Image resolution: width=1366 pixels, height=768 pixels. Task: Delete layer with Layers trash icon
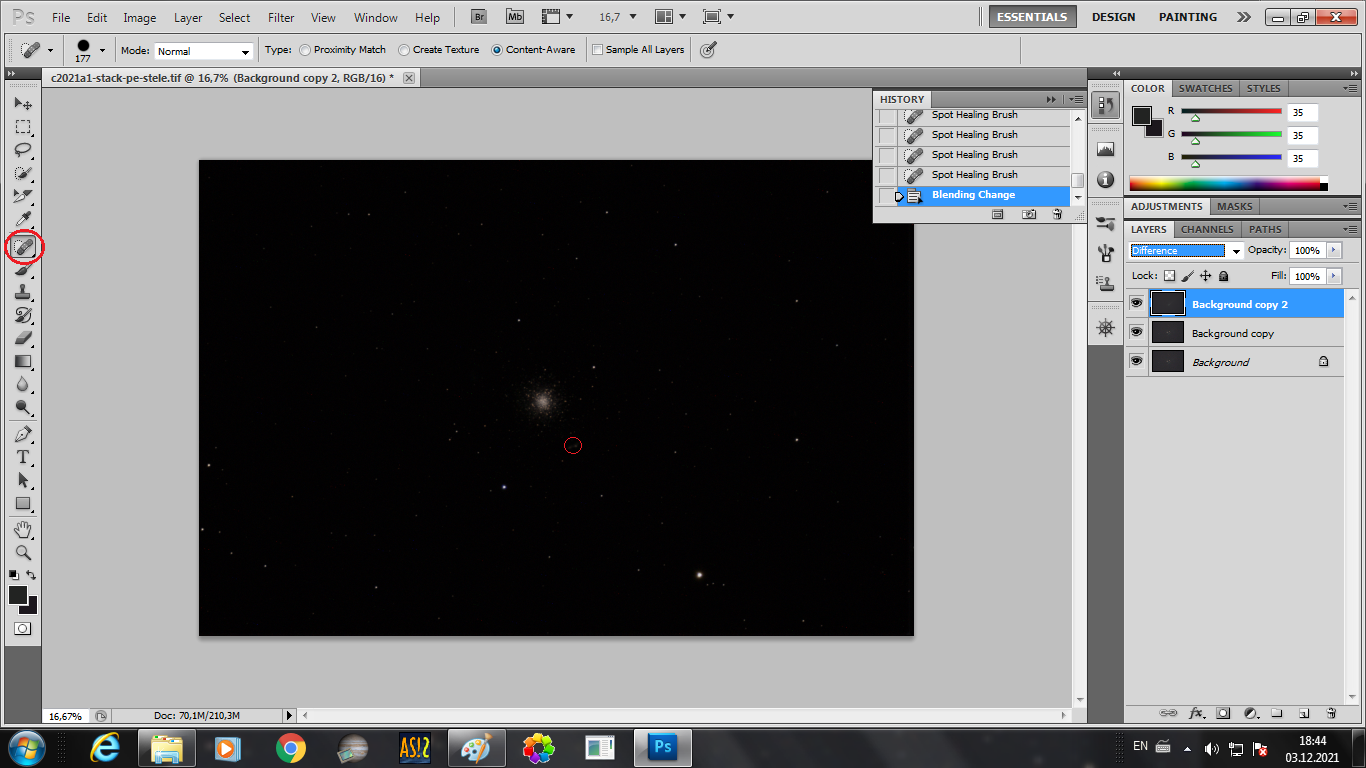tap(1331, 713)
